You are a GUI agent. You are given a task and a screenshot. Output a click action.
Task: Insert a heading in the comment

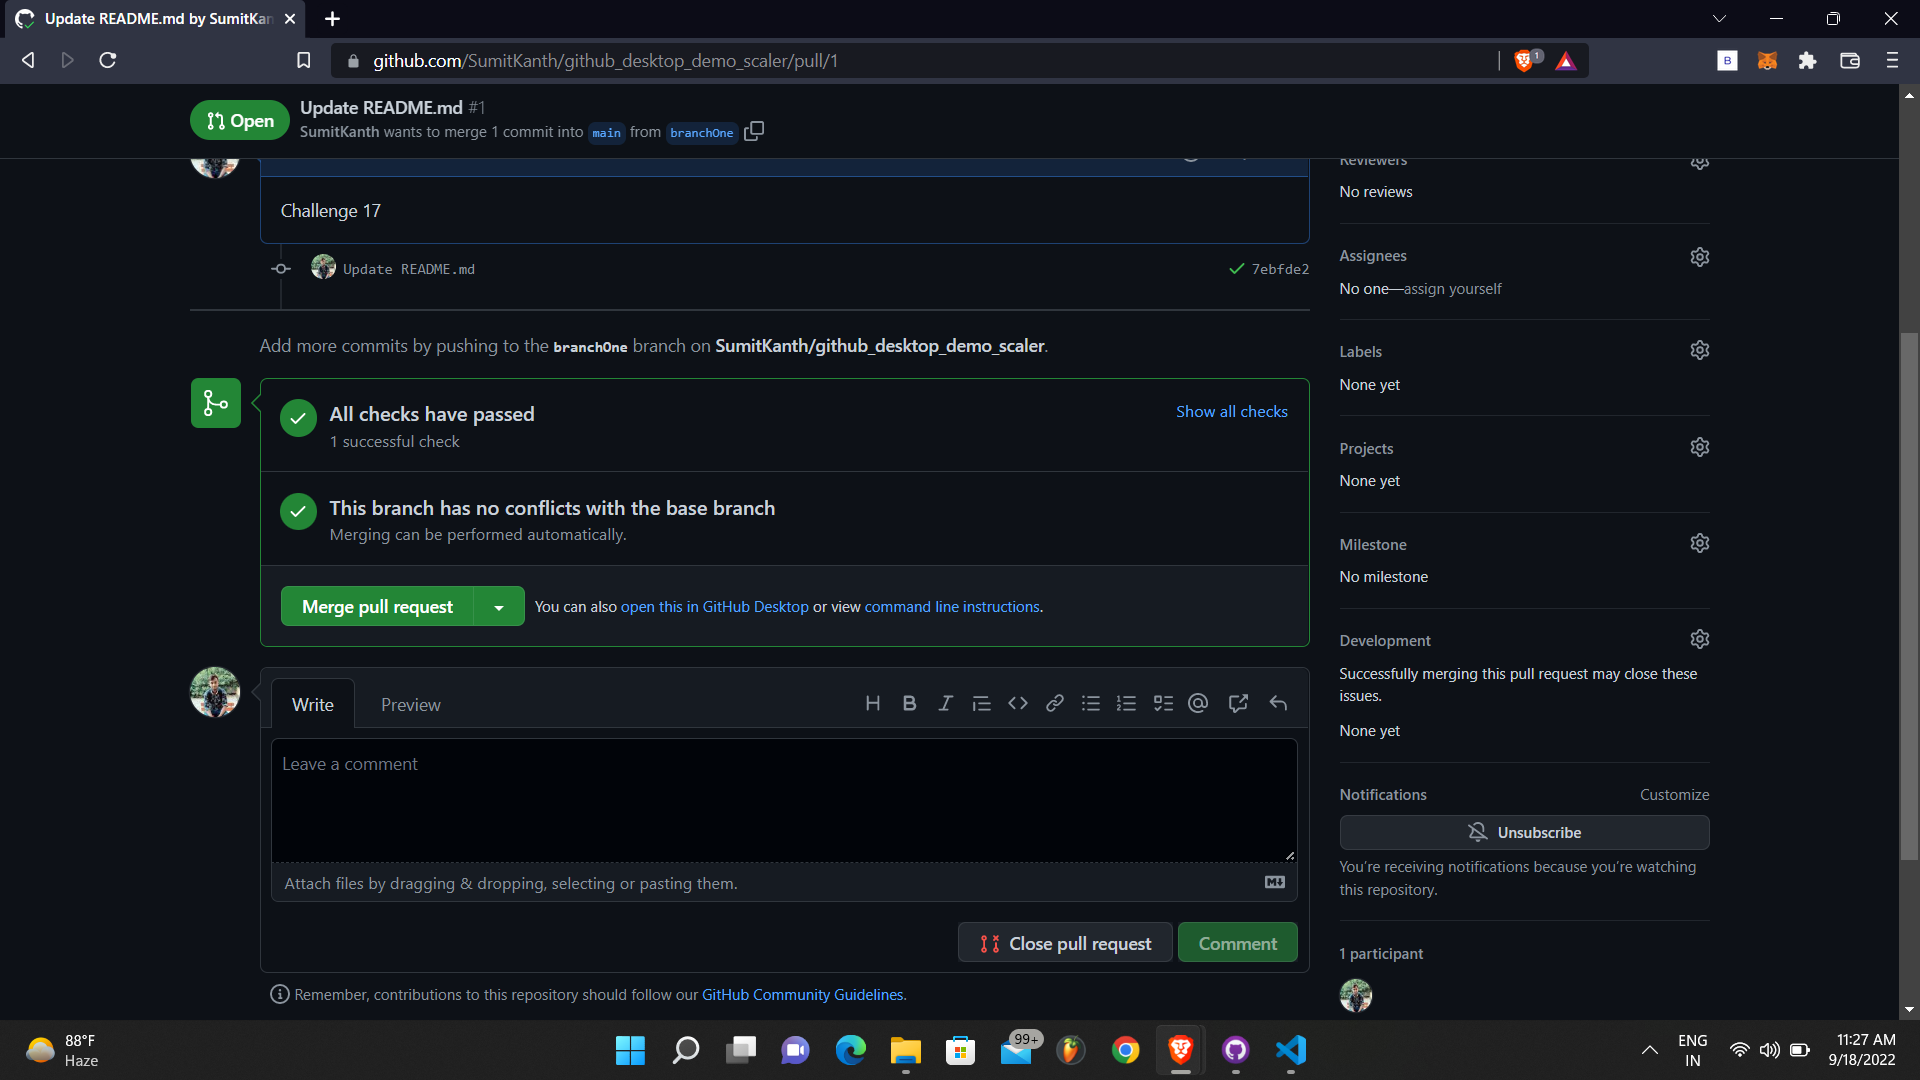[873, 703]
